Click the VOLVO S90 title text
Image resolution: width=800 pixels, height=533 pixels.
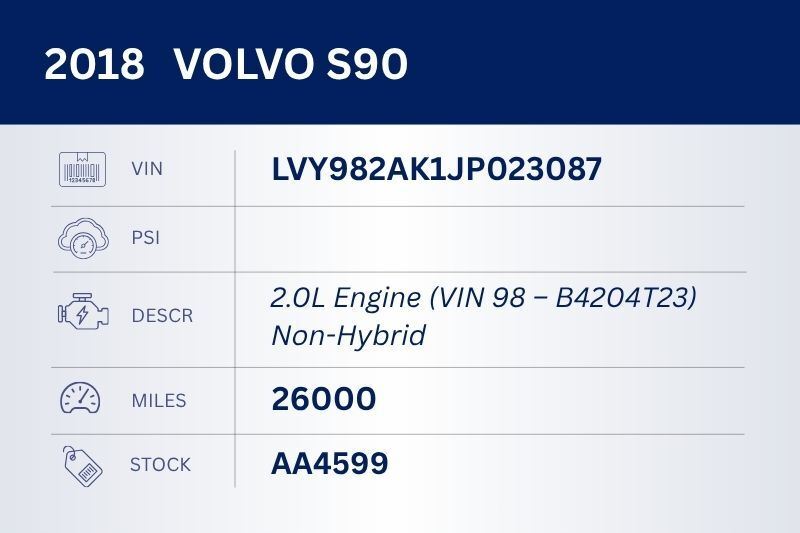[x=290, y=65]
